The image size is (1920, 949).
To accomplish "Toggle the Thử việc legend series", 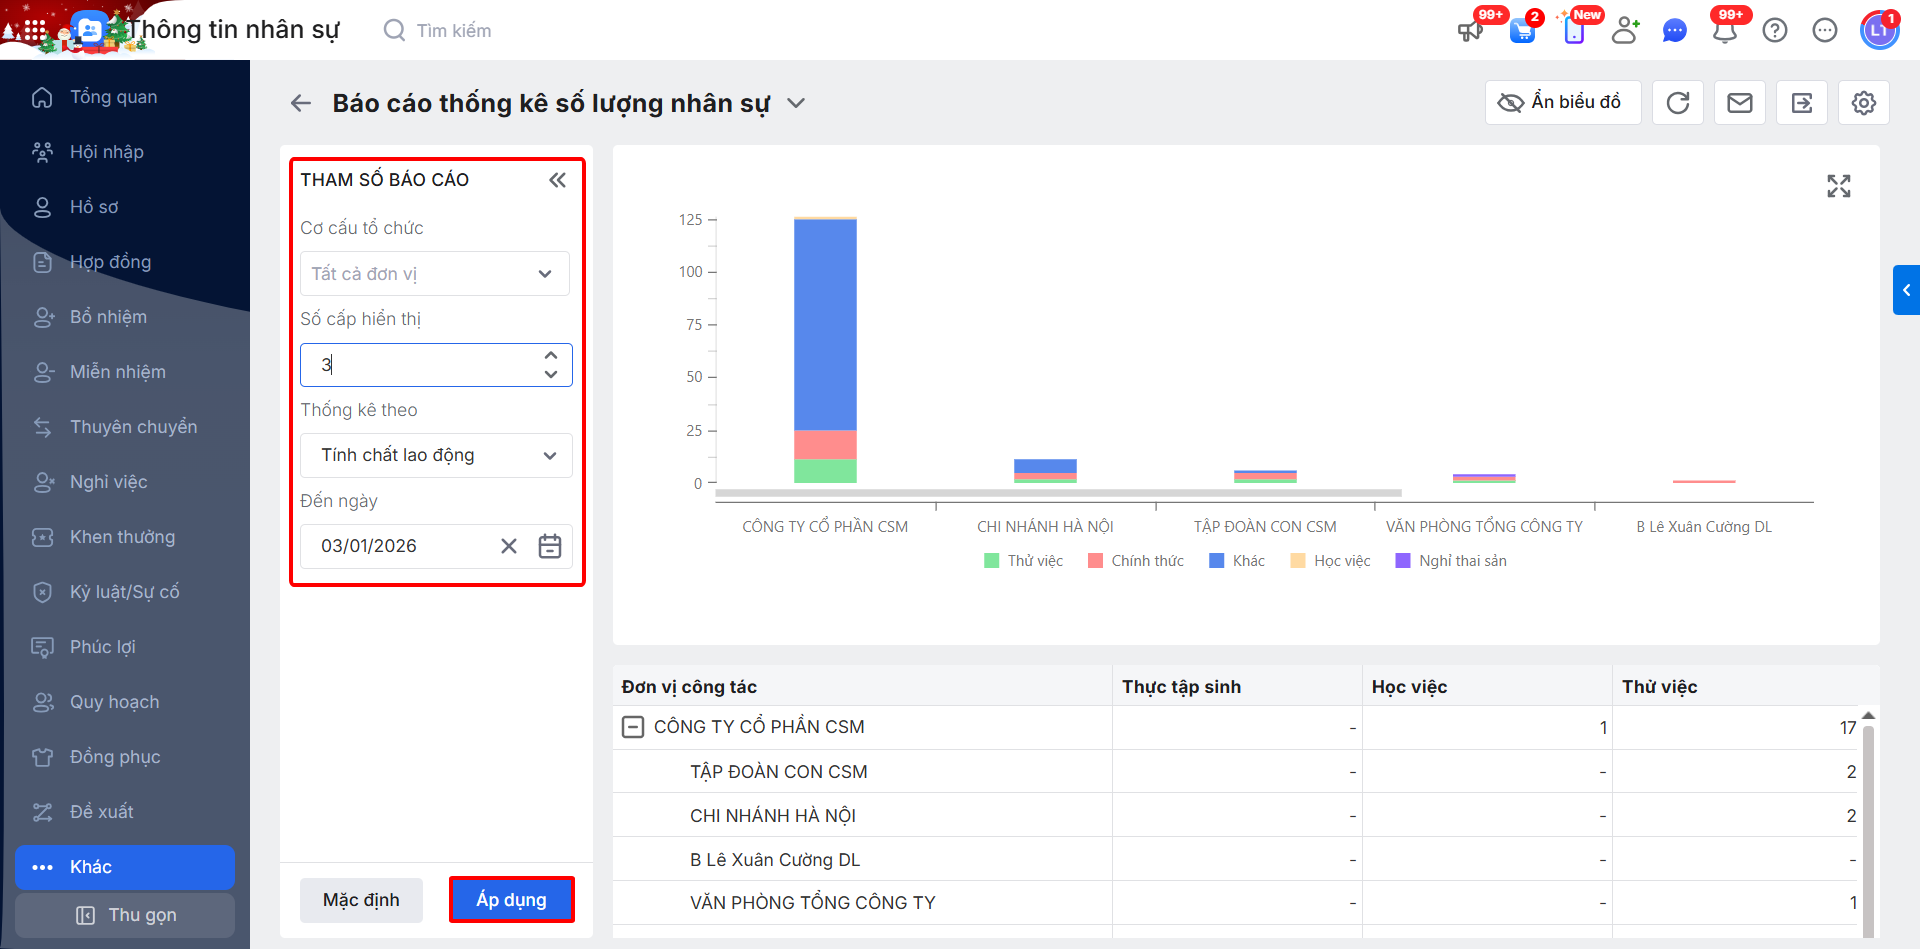I will 1023,561.
